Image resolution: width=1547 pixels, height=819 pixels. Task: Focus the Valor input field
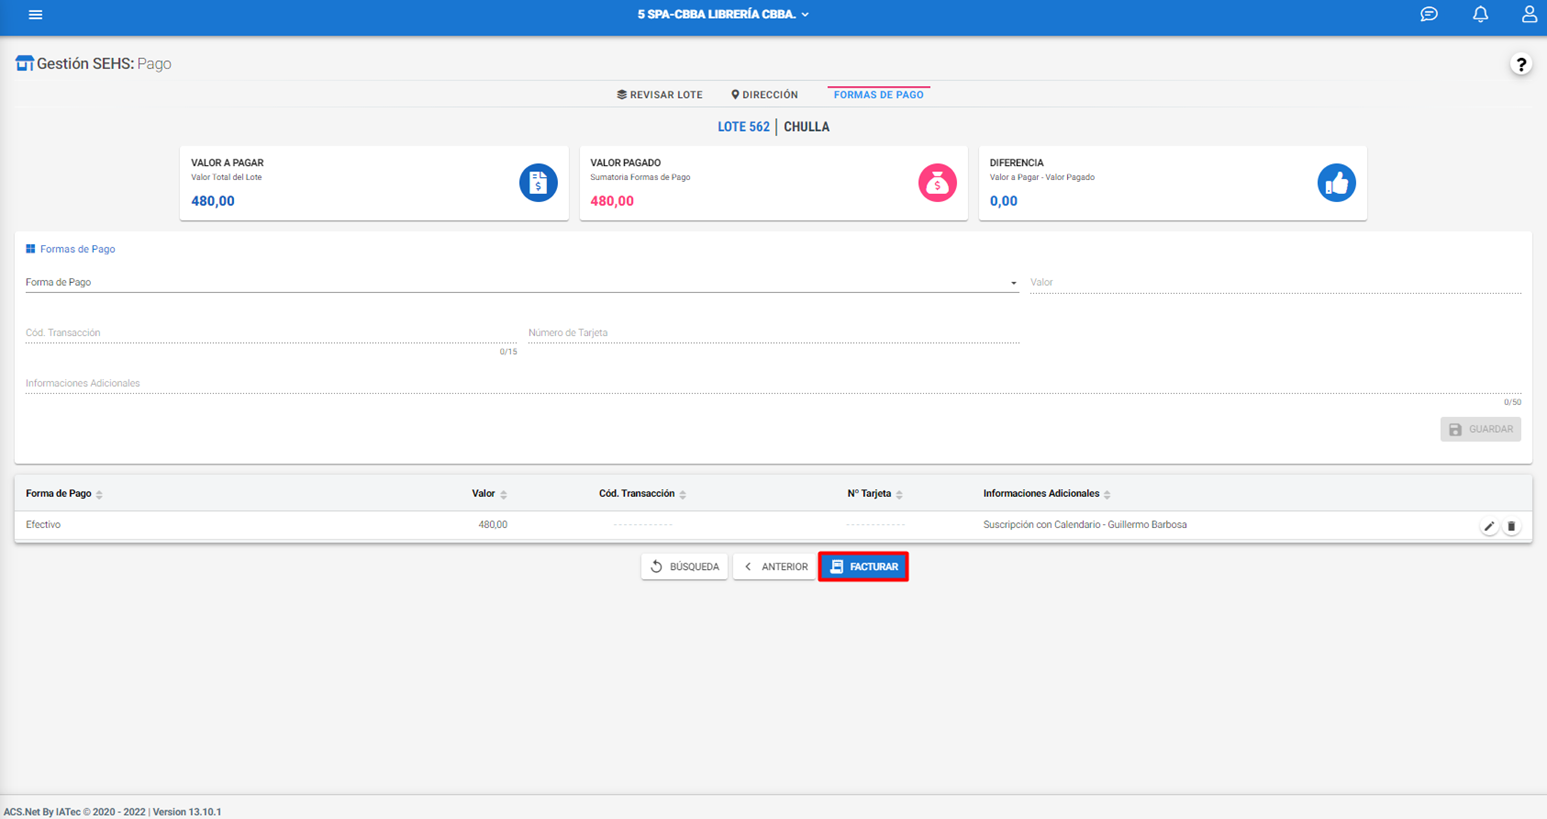pos(1276,283)
